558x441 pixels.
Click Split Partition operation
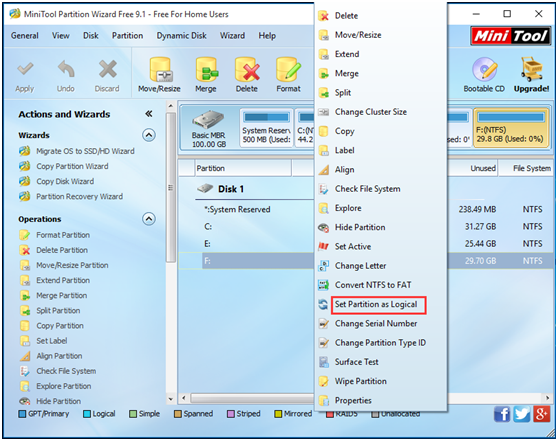(58, 311)
